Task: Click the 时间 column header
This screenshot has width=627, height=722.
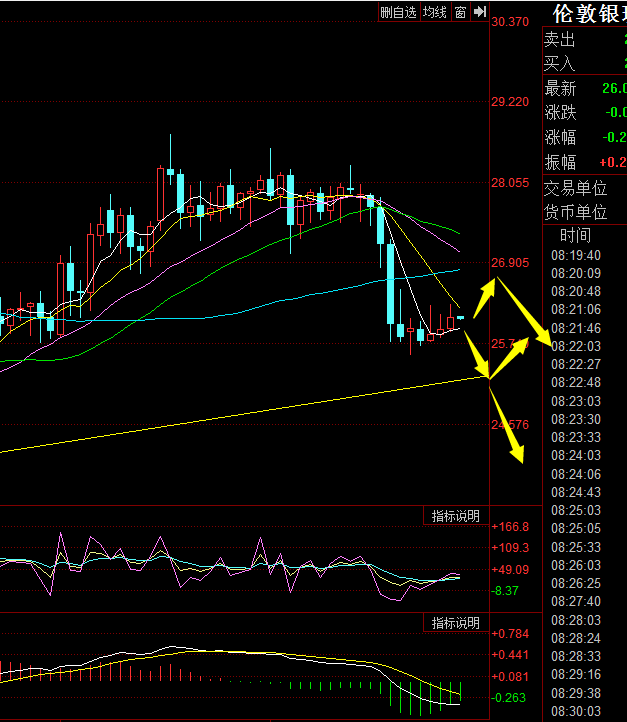Action: pos(575,235)
